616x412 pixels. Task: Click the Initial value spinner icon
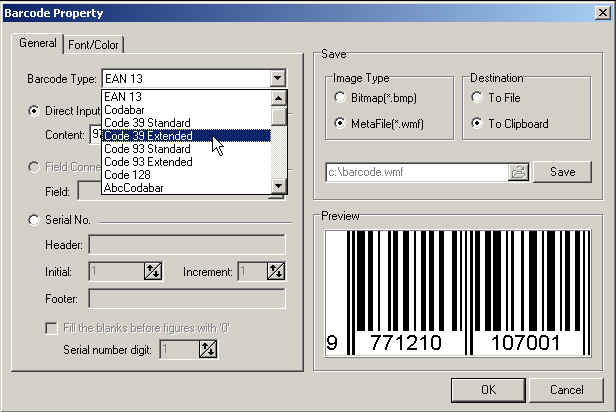point(153,271)
